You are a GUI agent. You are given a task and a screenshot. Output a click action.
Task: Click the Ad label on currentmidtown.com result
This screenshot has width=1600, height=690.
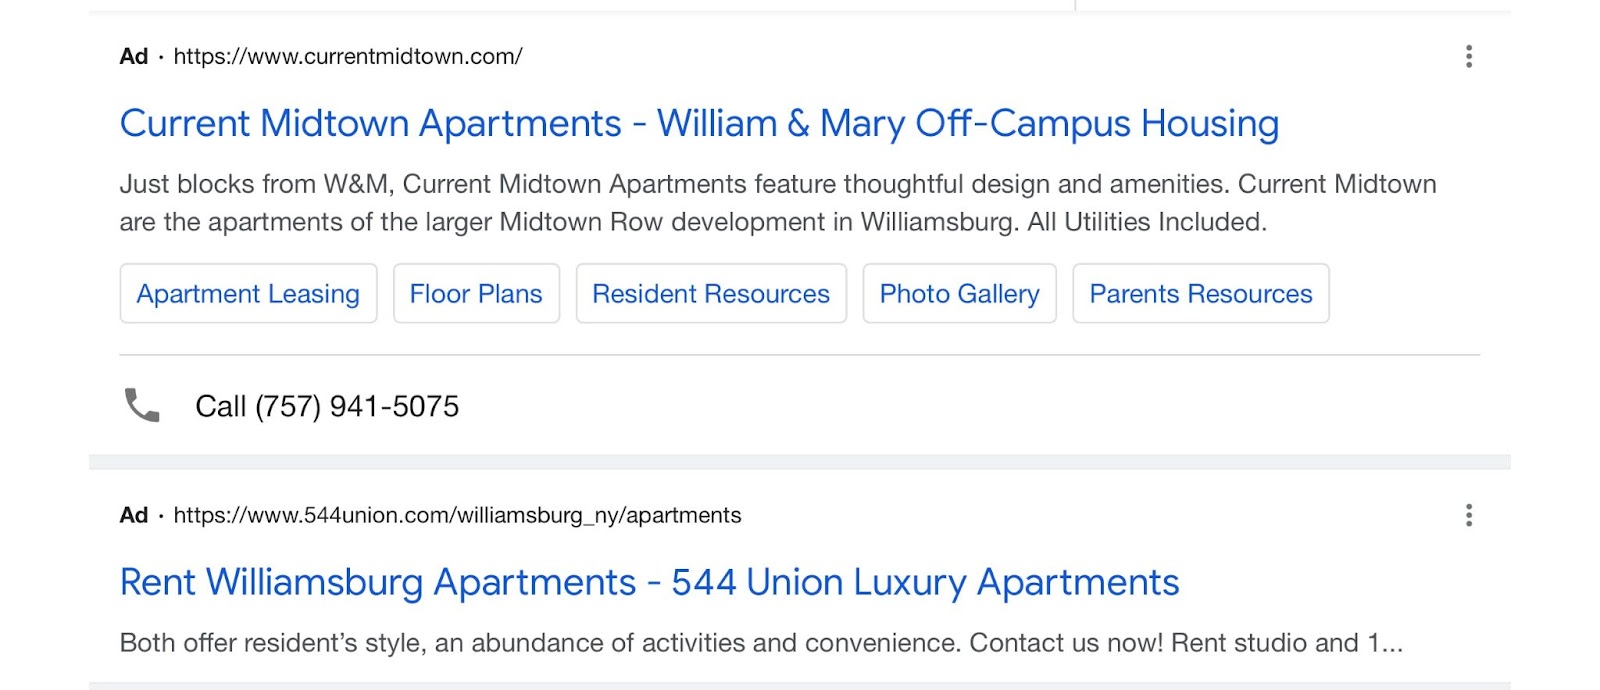(x=133, y=56)
